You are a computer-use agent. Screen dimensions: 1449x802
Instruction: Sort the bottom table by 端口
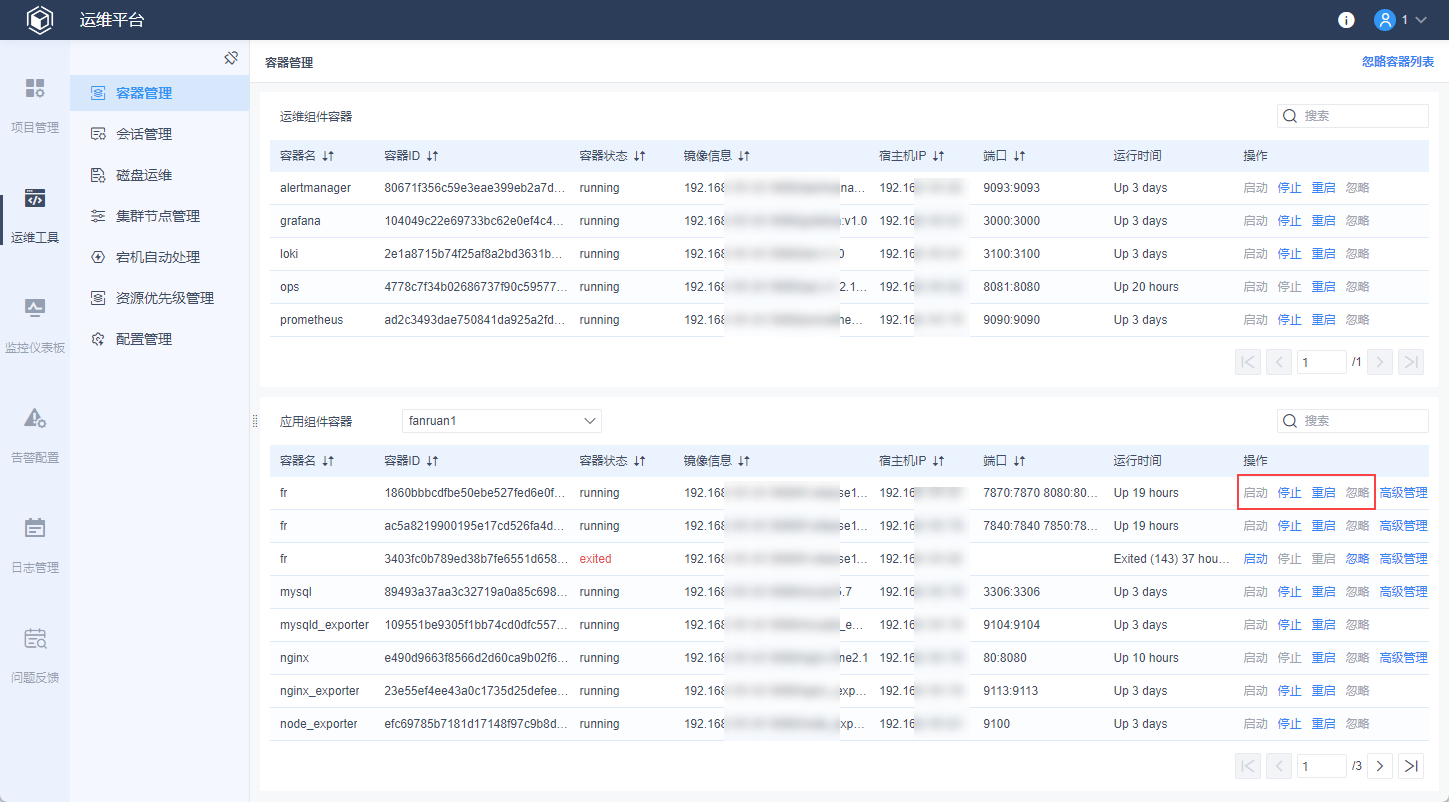[x=1019, y=461]
